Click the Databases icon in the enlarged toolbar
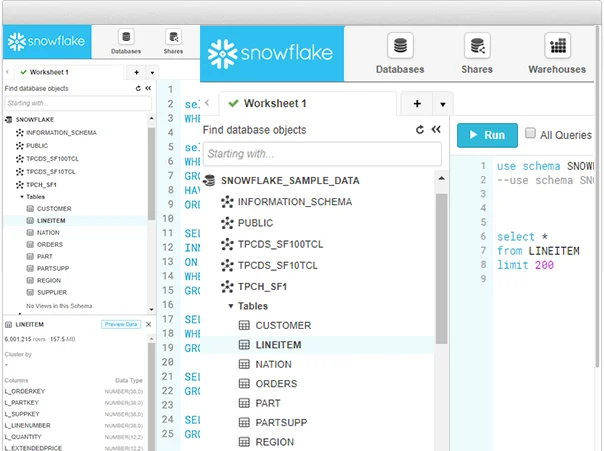 point(399,54)
